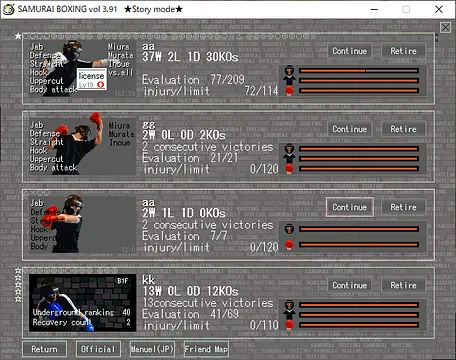
Task: Click the 2W 0L 0D 2KOs record
Action: [184, 135]
